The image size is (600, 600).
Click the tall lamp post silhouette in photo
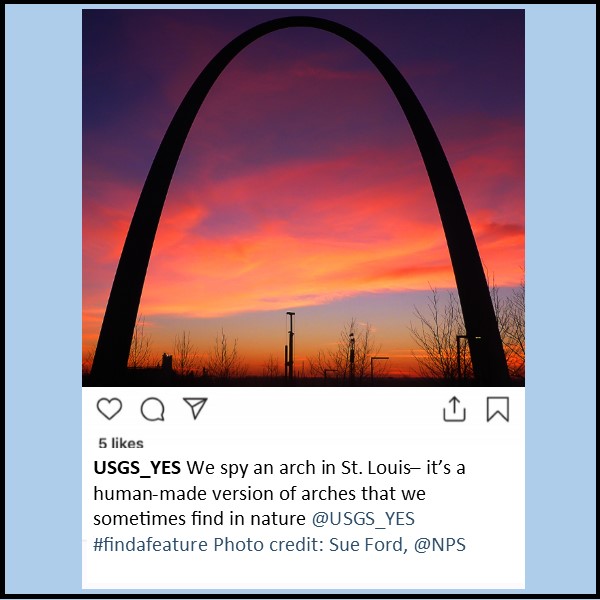(x=290, y=346)
